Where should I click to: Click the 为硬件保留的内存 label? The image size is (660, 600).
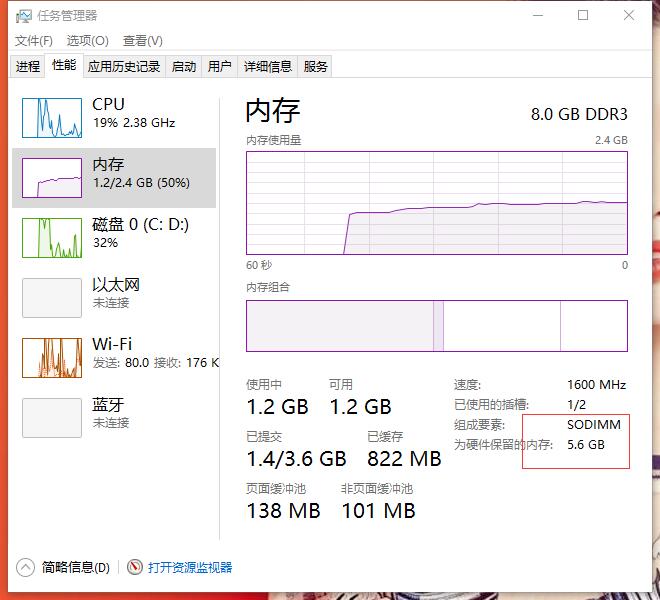pos(503,445)
